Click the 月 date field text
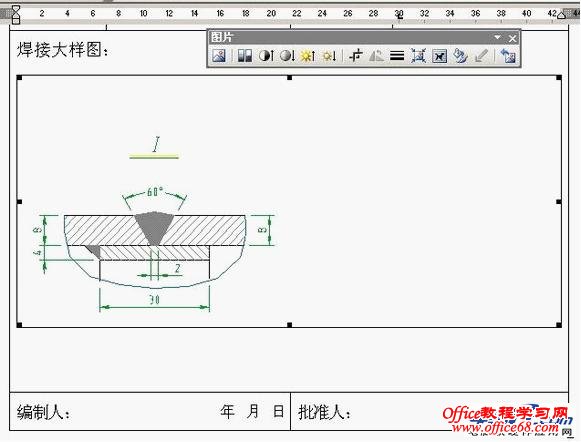 (x=253, y=411)
